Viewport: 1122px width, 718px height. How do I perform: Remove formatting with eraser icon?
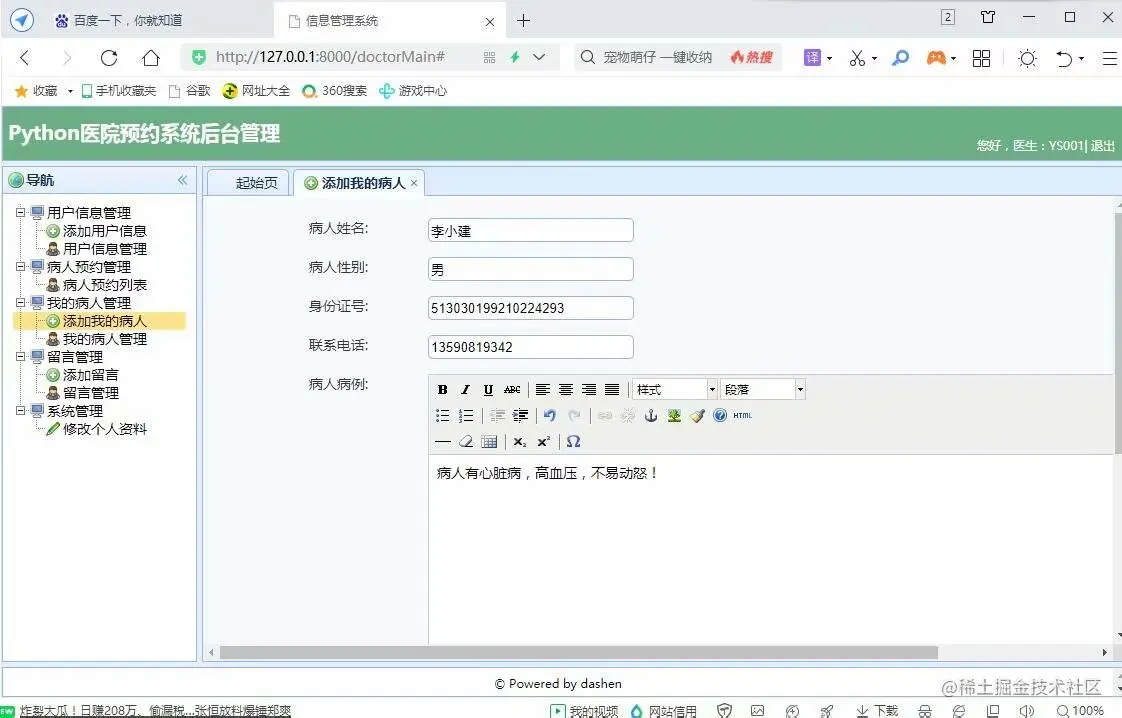pyautogui.click(x=465, y=442)
